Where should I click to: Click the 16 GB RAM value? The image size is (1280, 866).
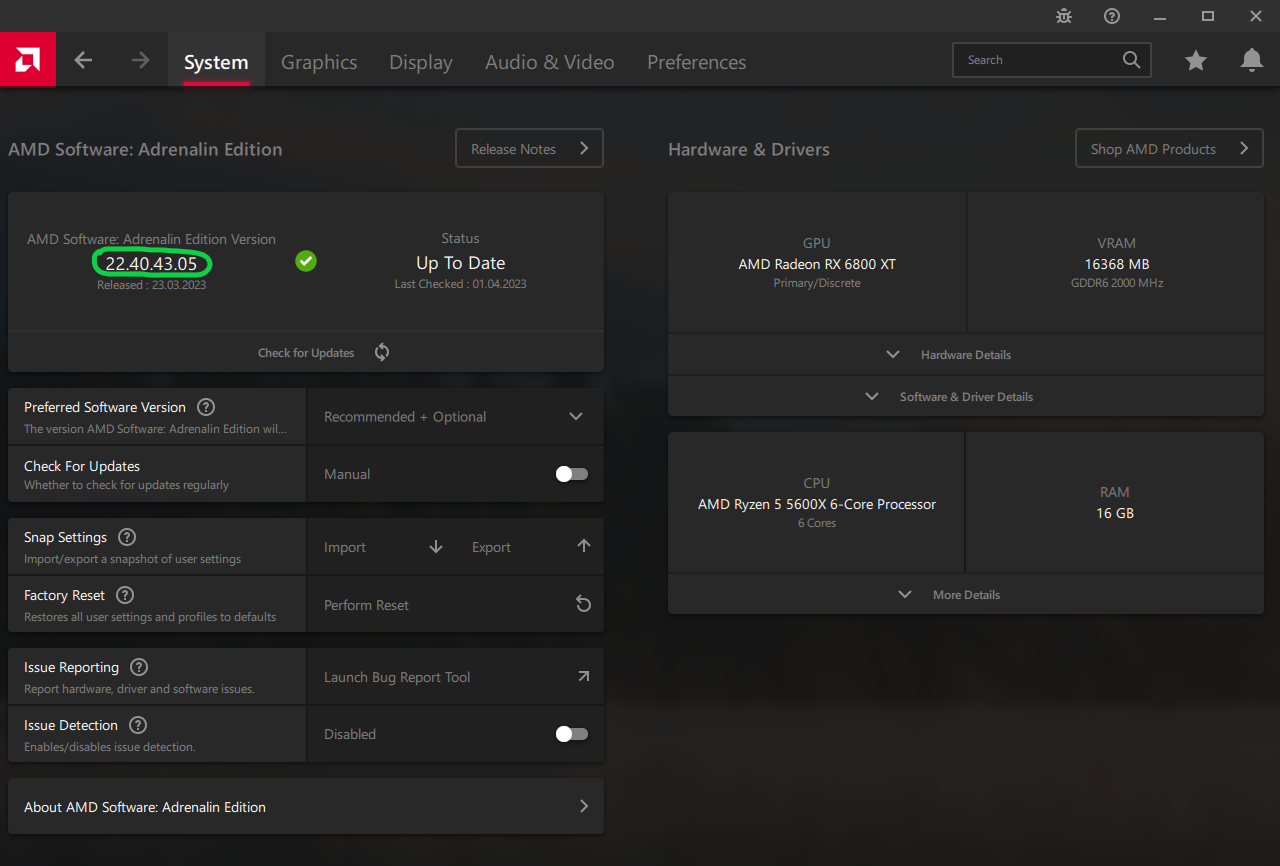click(1115, 513)
